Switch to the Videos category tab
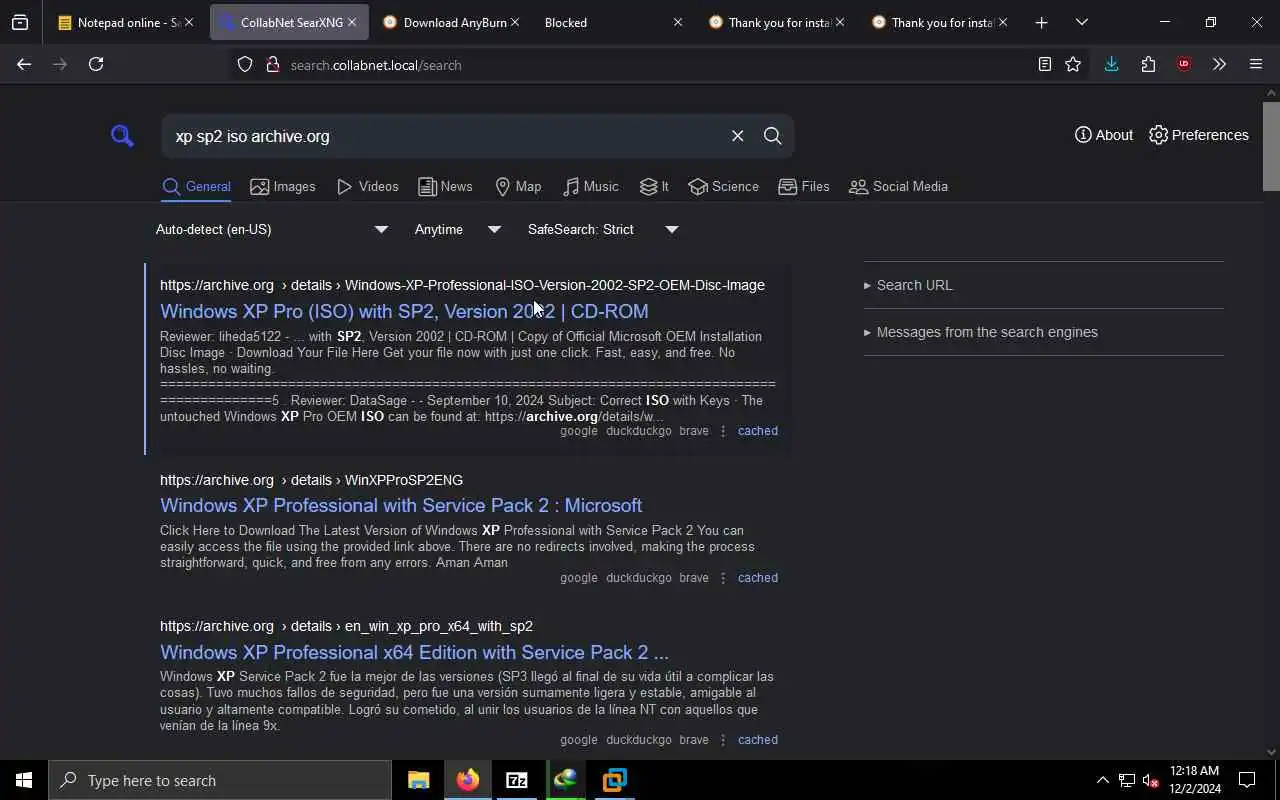Screen dimensions: 1280x800 [368, 186]
